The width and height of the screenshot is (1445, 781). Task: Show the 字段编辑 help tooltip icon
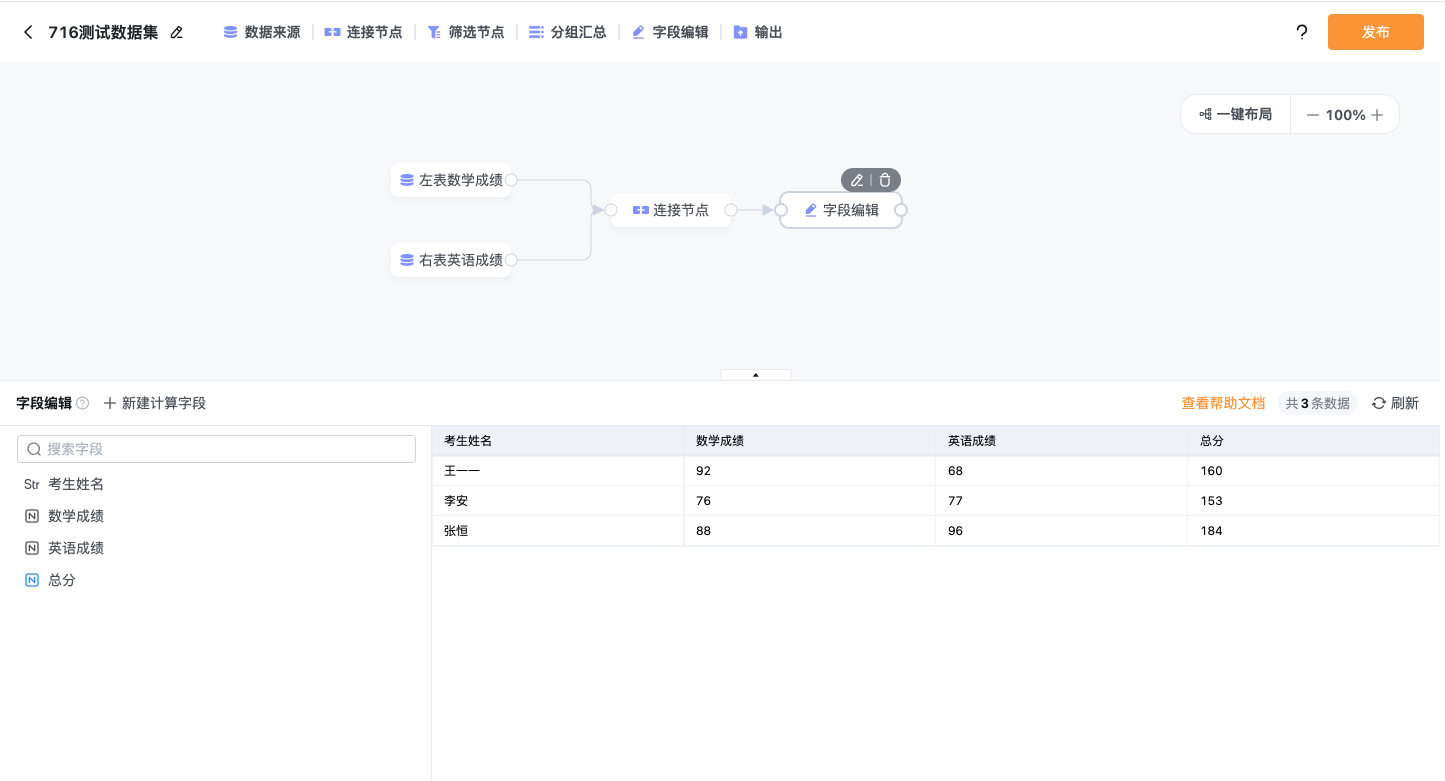(83, 403)
